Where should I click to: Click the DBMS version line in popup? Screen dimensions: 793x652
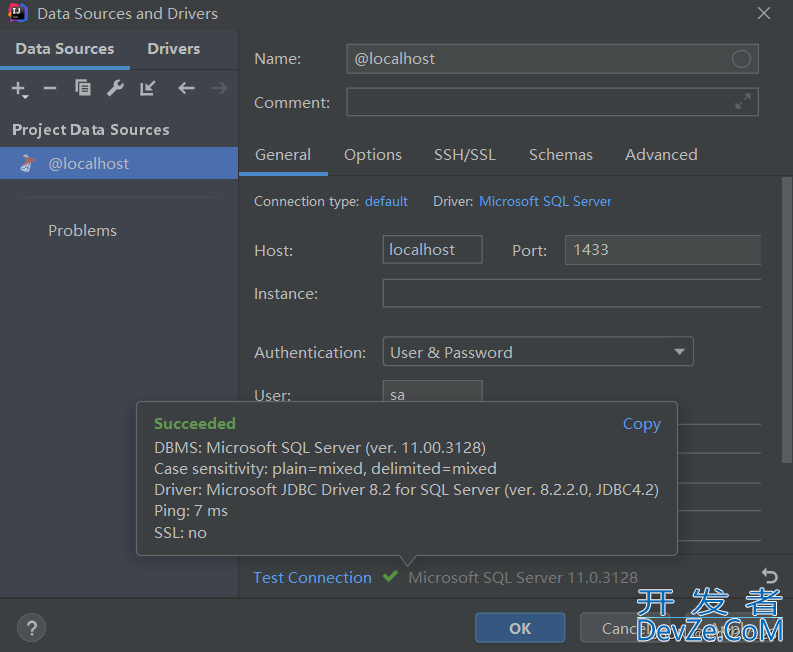pyautogui.click(x=320, y=448)
